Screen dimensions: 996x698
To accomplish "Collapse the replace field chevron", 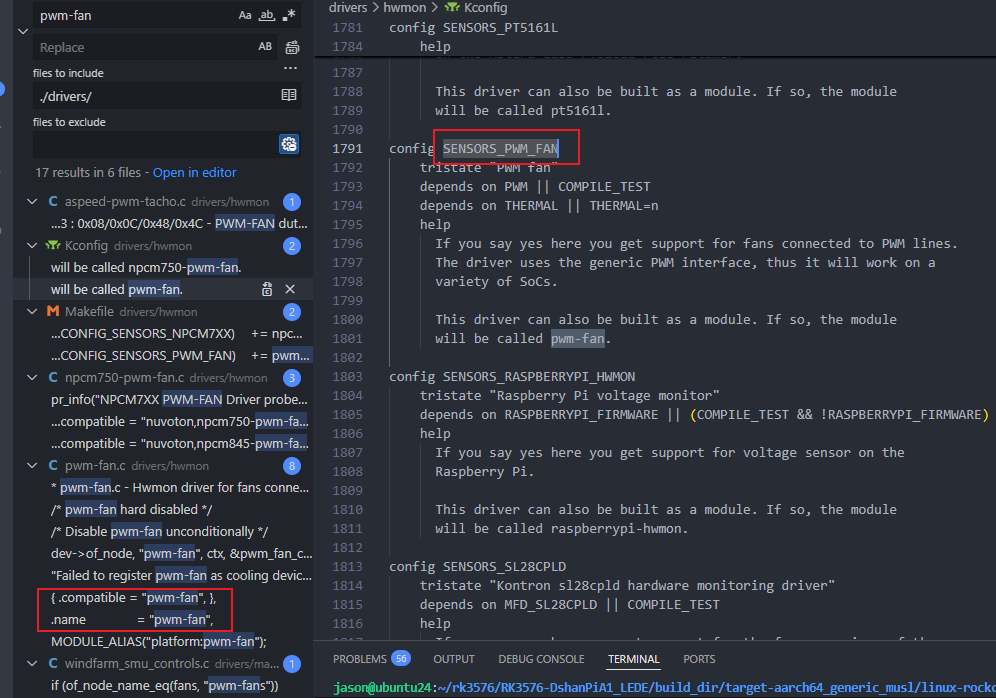I will pyautogui.click(x=22, y=31).
